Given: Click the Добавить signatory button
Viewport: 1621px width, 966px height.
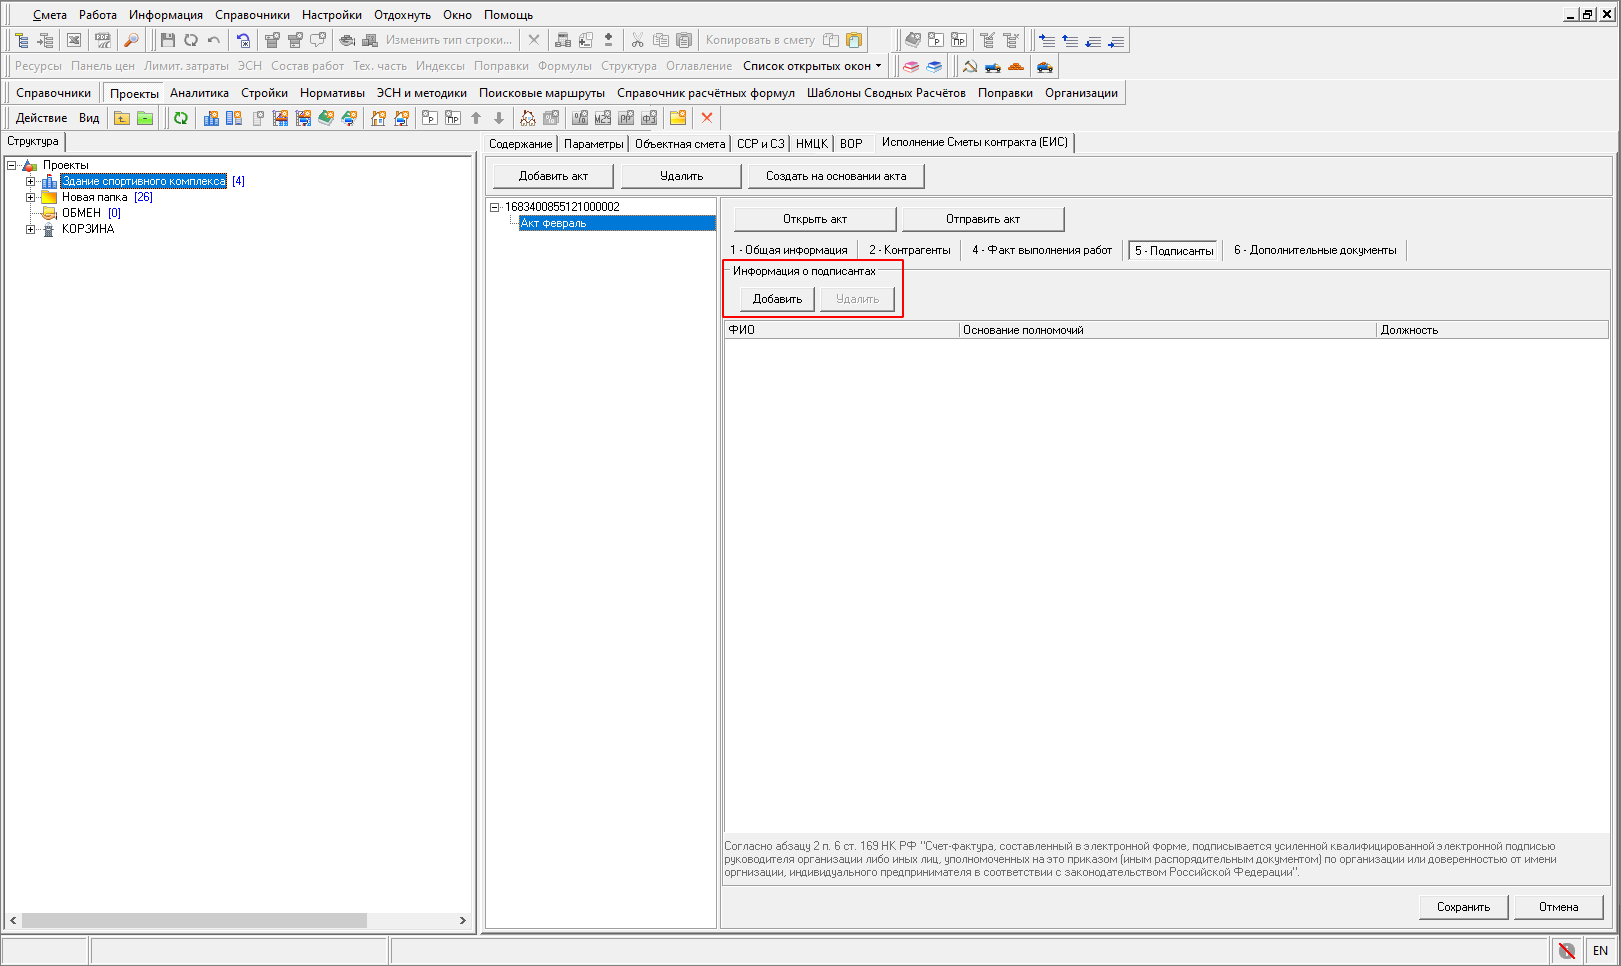Looking at the screenshot, I should click(777, 299).
